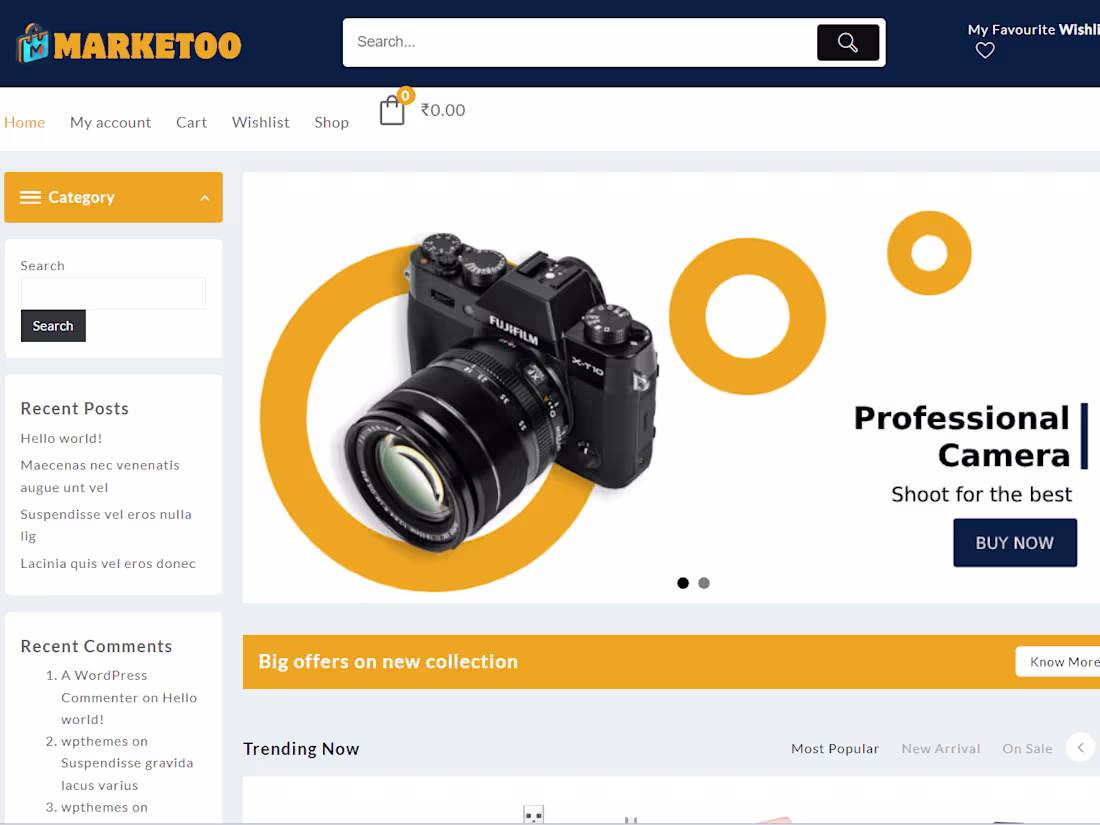Click the search magnifier icon
The height and width of the screenshot is (825, 1100).
pyautogui.click(x=847, y=42)
